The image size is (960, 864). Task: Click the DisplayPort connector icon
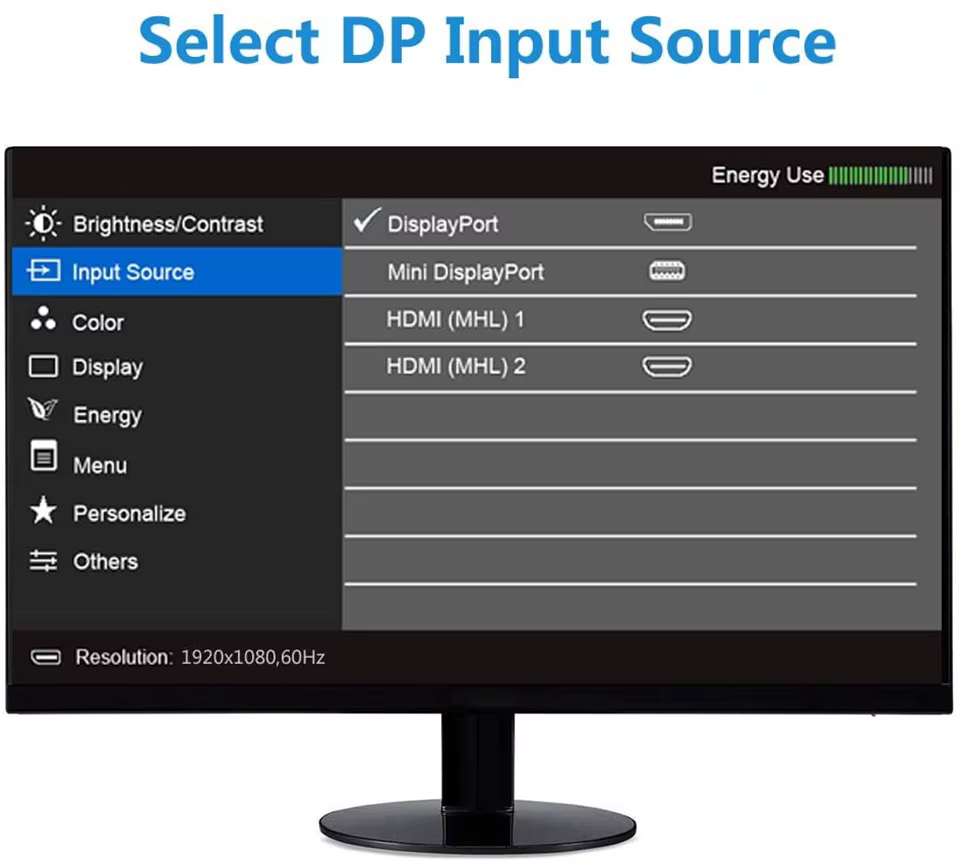[x=668, y=222]
